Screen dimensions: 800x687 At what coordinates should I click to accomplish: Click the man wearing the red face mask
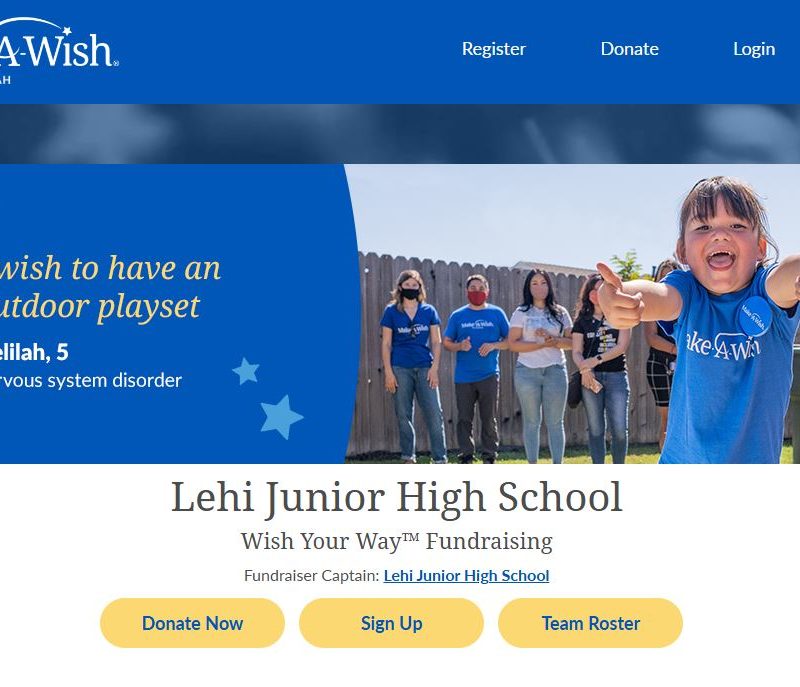click(476, 367)
